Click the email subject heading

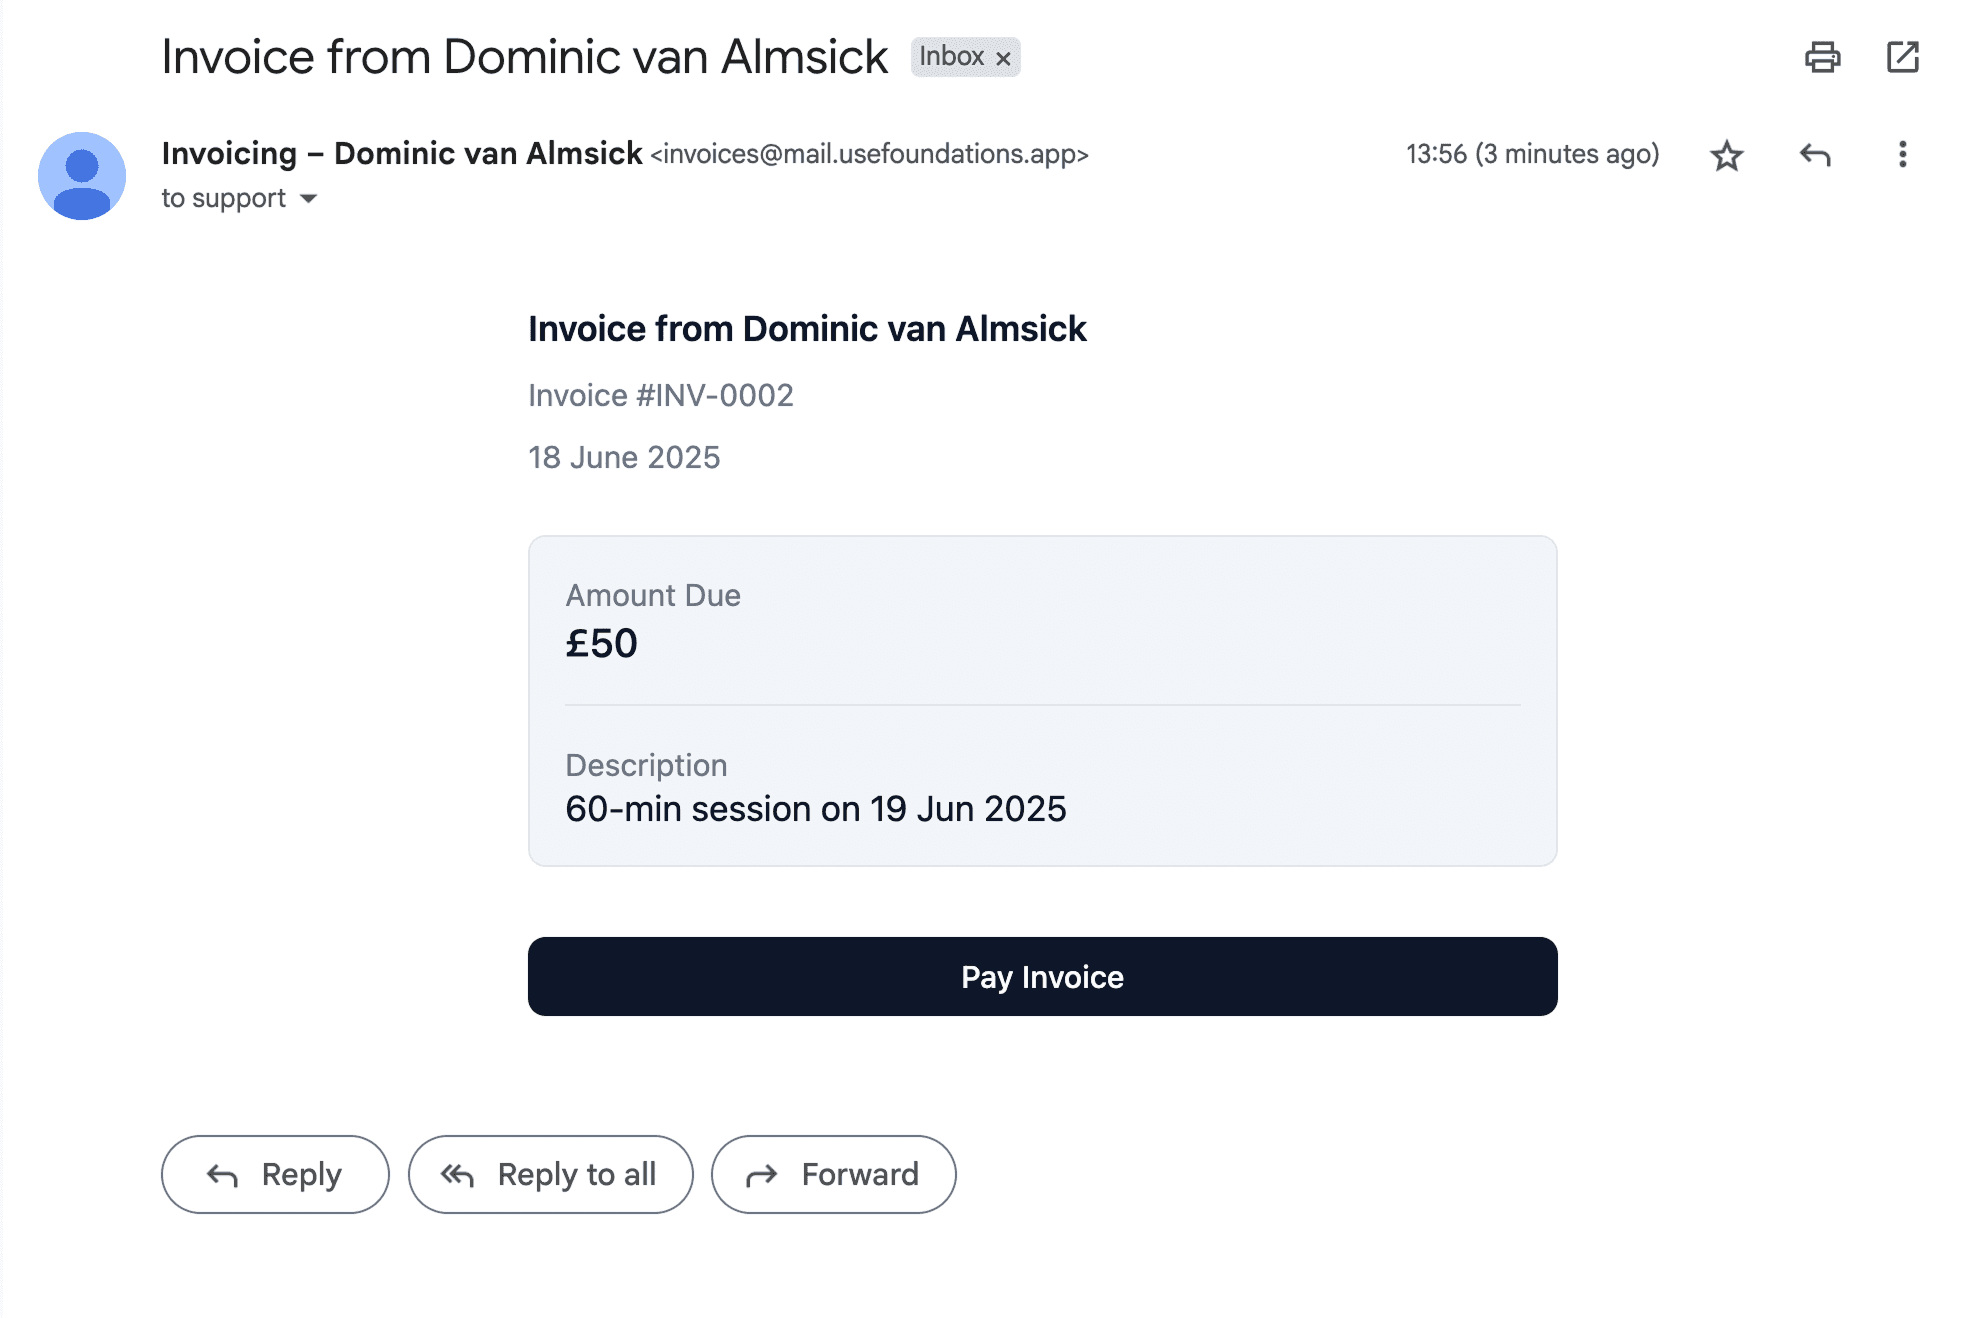tap(524, 57)
